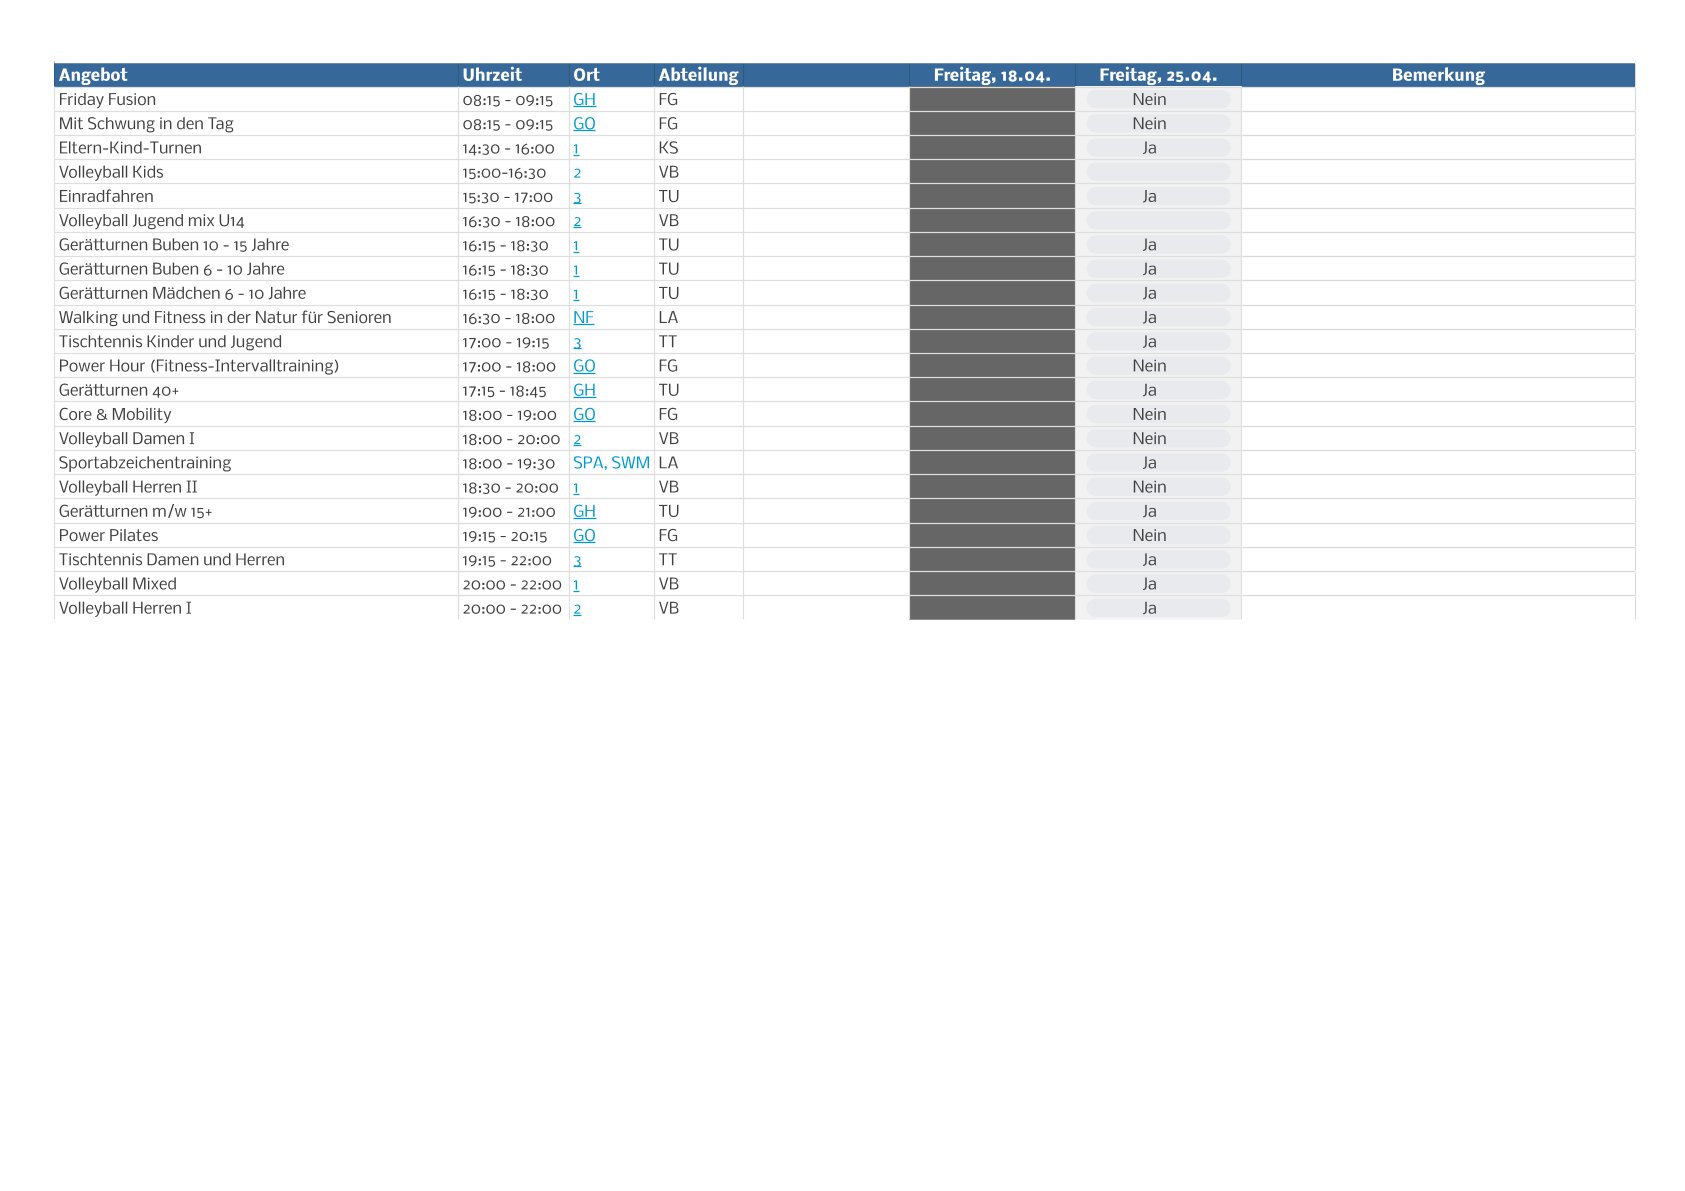Follow location link 1 for Eltern-Kind-Turnen
Screen dimensions: 1685x1191
[576, 149]
